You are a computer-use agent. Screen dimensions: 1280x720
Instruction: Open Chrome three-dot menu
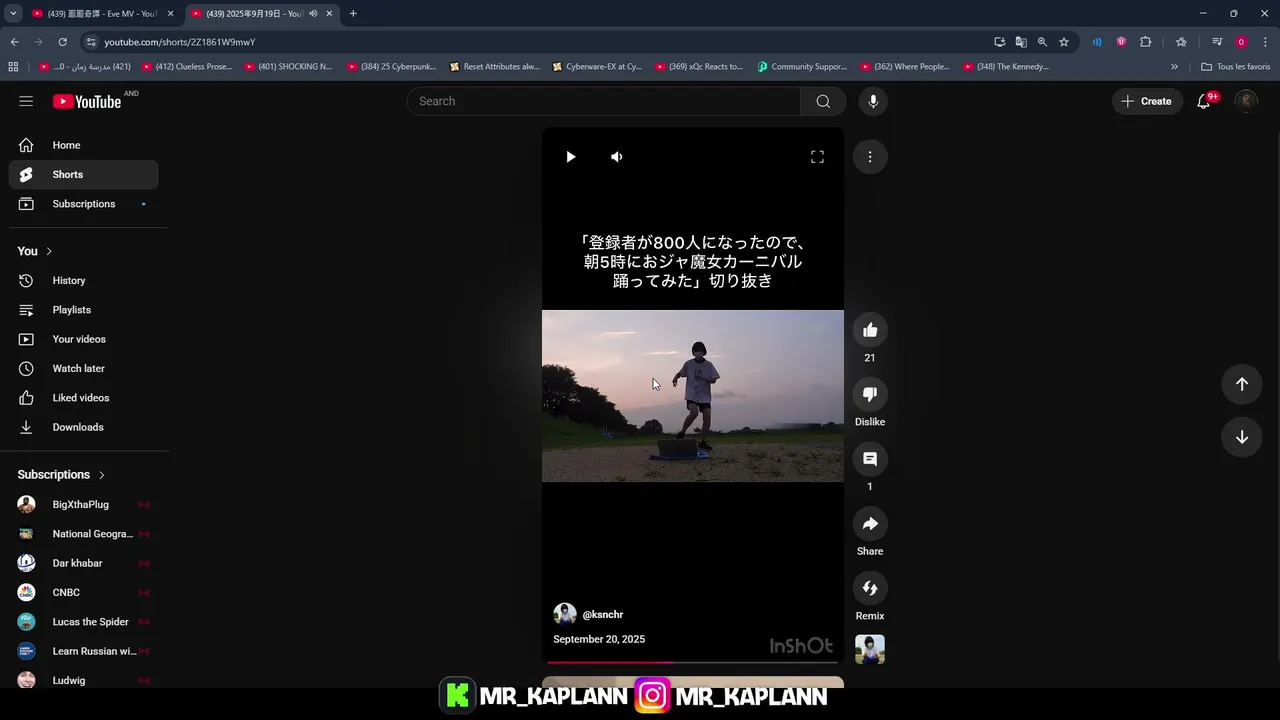coord(1266,42)
